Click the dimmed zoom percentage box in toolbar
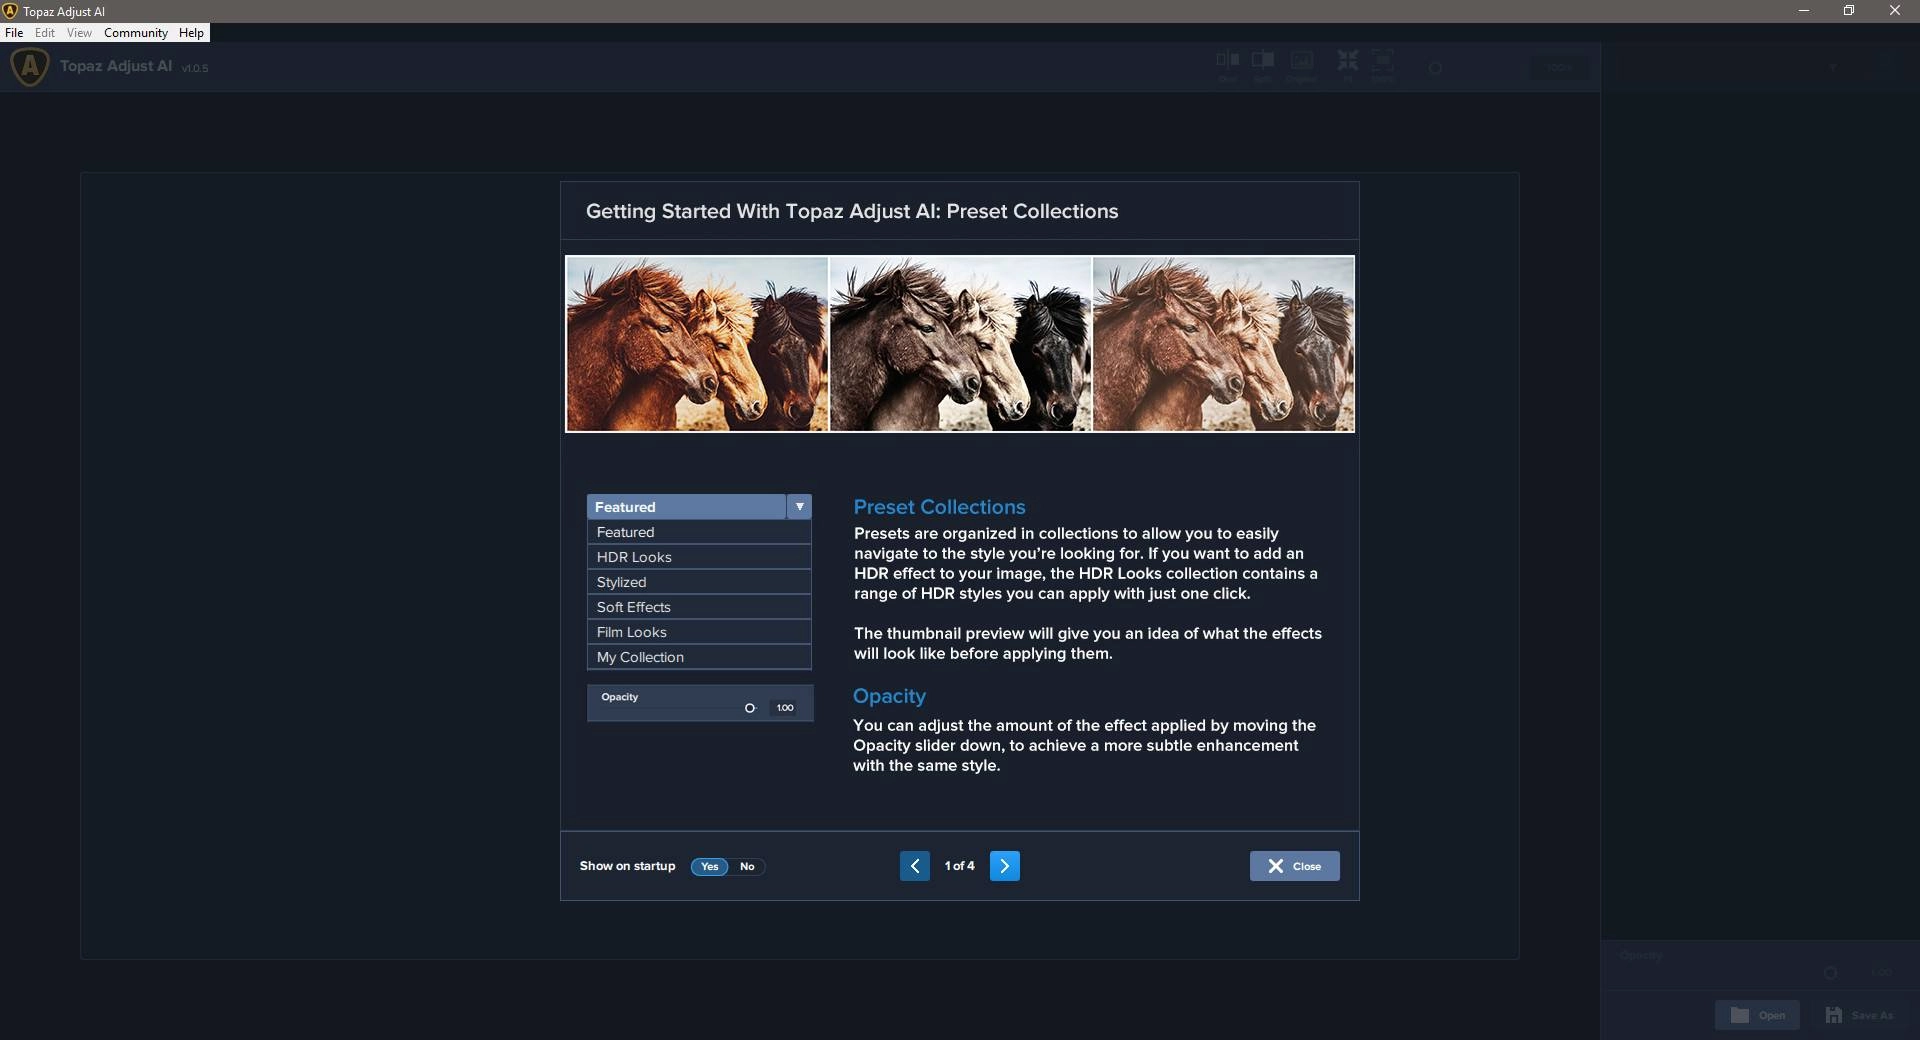The image size is (1920, 1040). click(x=1559, y=67)
